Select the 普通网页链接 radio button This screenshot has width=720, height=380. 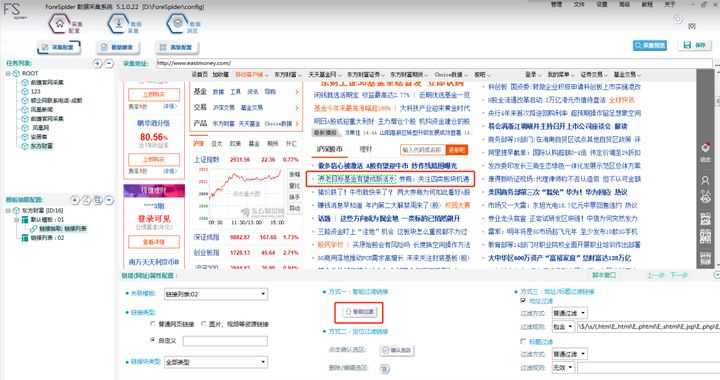coord(153,324)
